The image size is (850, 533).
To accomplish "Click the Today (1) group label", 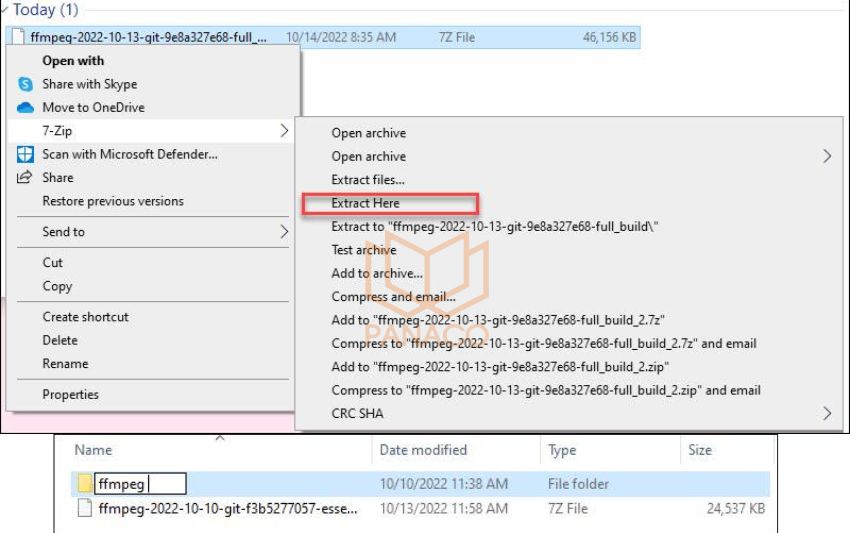I will click(x=46, y=9).
